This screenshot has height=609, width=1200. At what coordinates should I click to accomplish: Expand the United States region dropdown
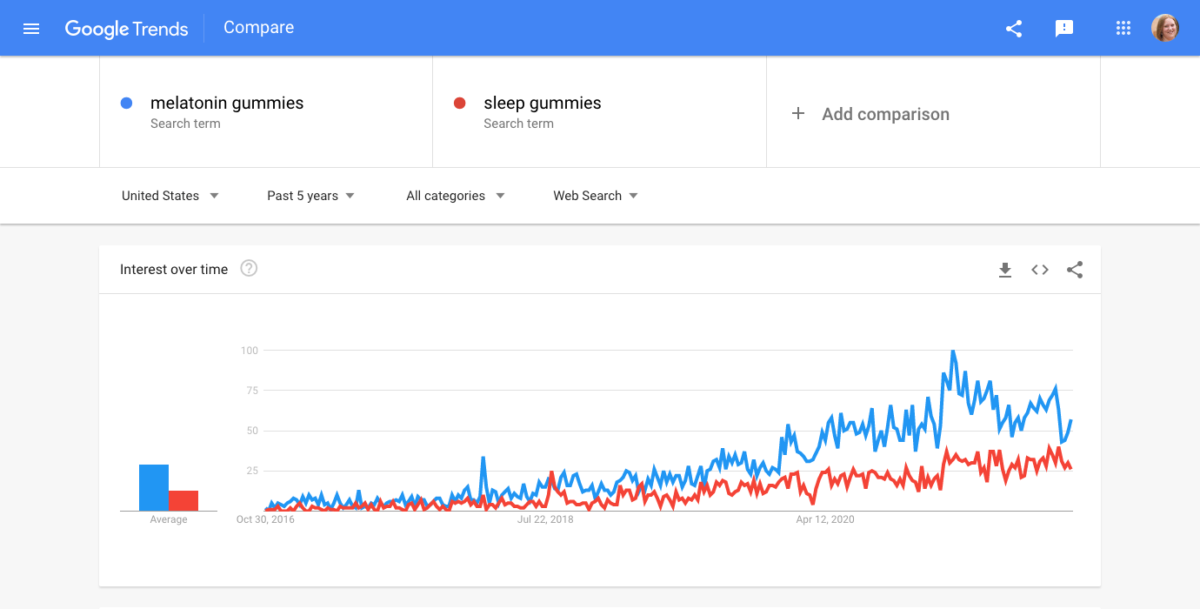coord(170,196)
